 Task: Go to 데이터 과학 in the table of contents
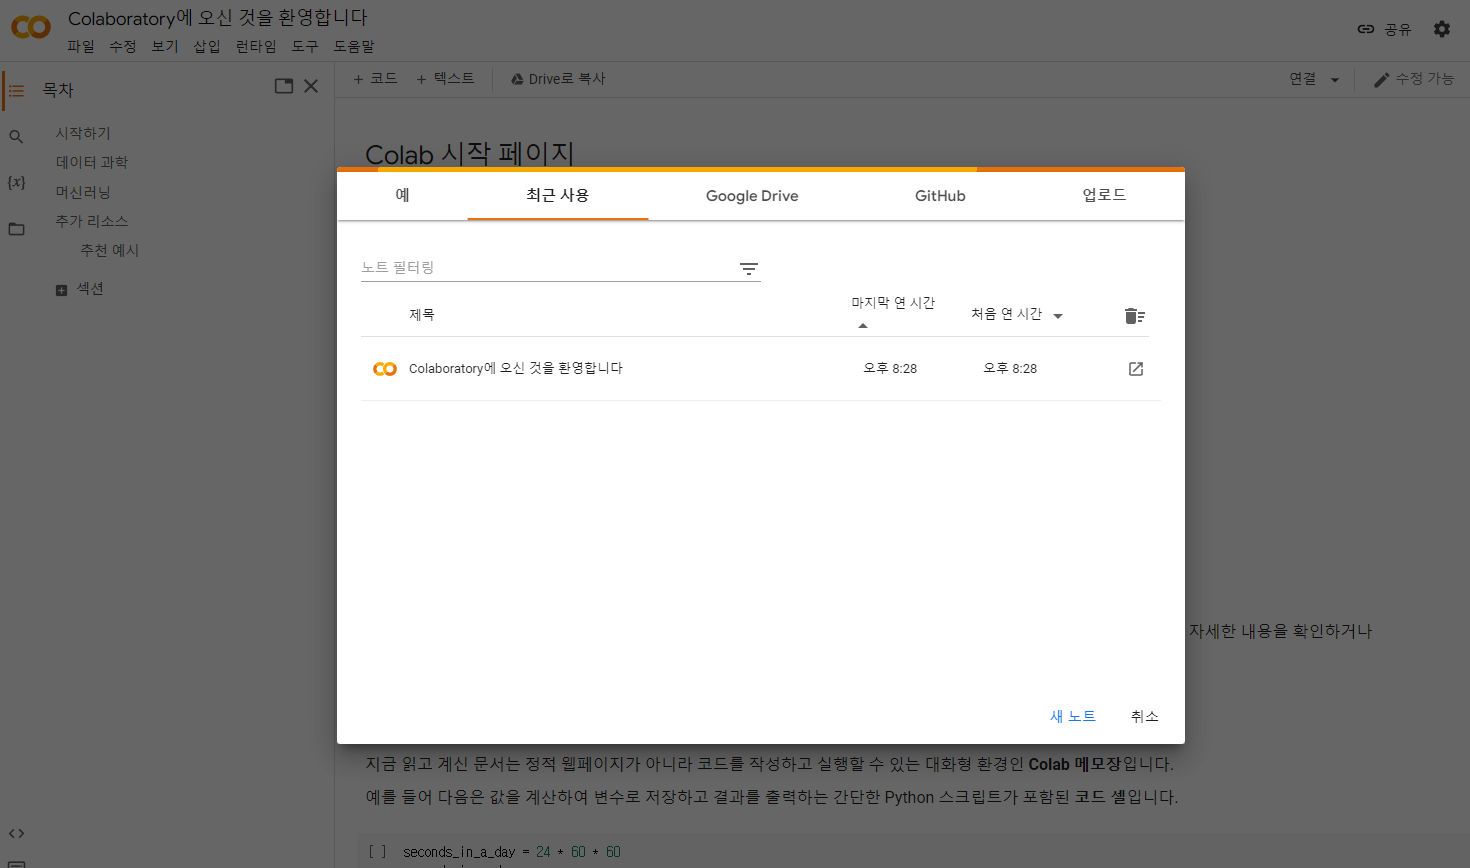[92, 162]
